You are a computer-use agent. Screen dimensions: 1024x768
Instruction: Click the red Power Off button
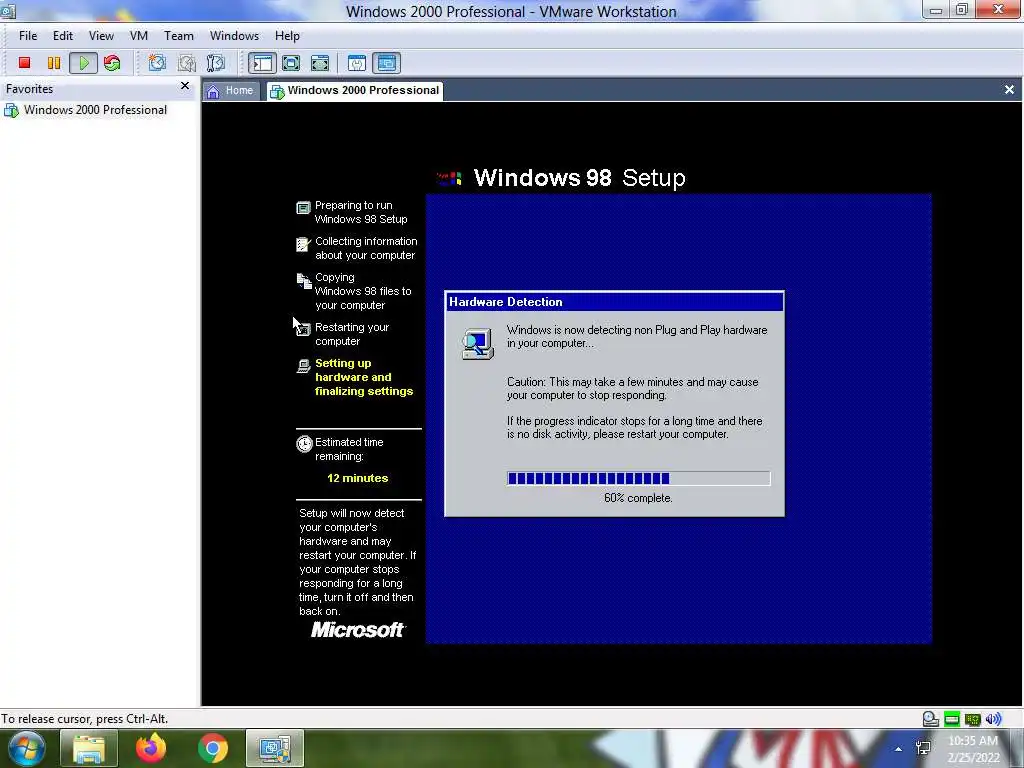pos(24,63)
